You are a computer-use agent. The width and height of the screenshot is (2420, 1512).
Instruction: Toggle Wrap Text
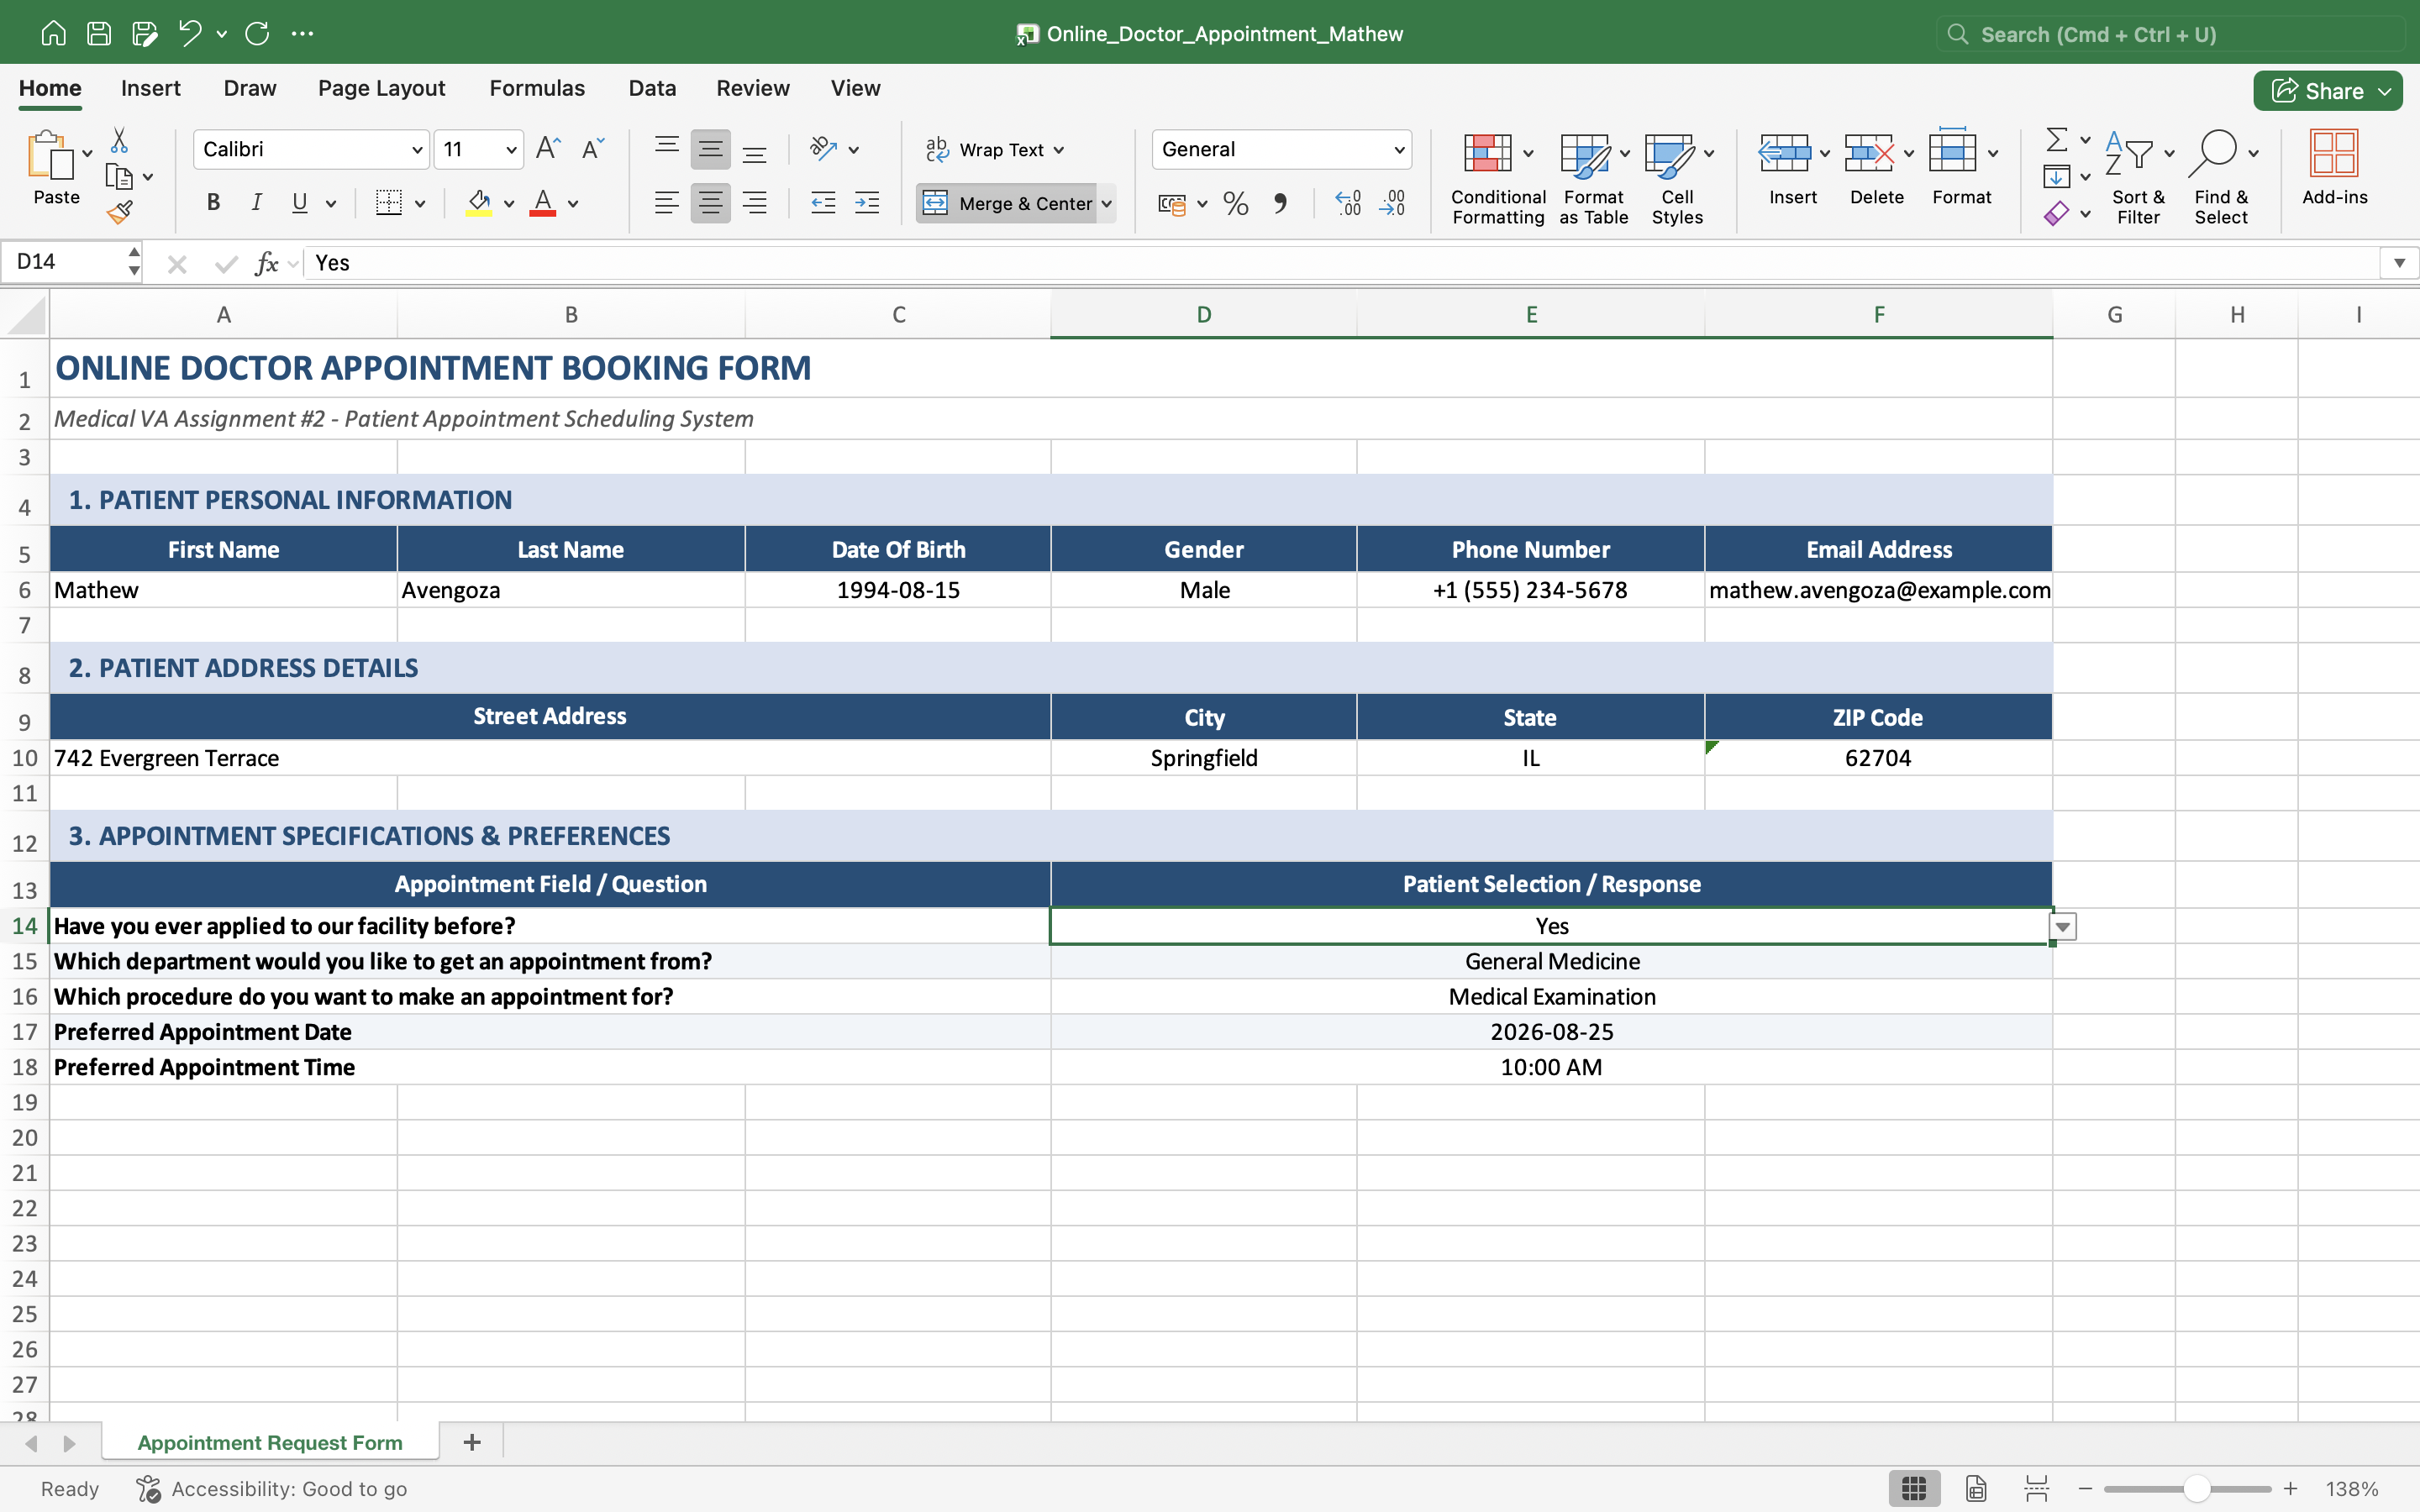point(995,150)
